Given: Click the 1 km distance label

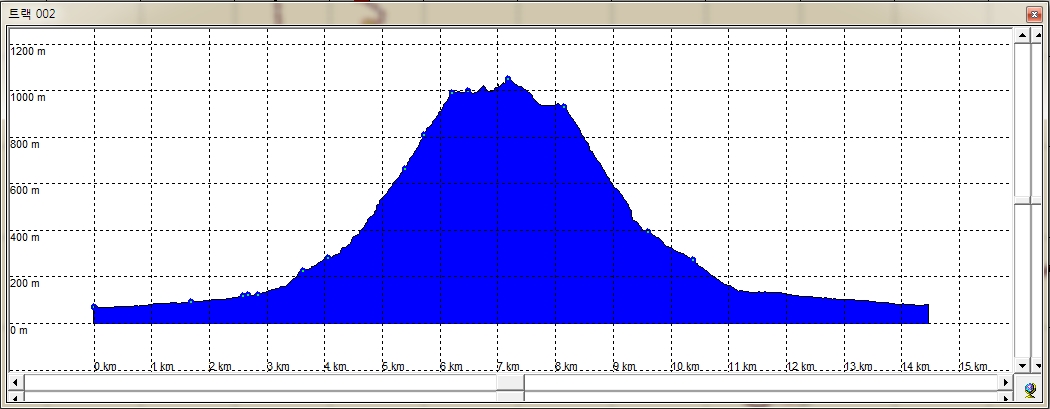Looking at the screenshot, I should [x=163, y=366].
